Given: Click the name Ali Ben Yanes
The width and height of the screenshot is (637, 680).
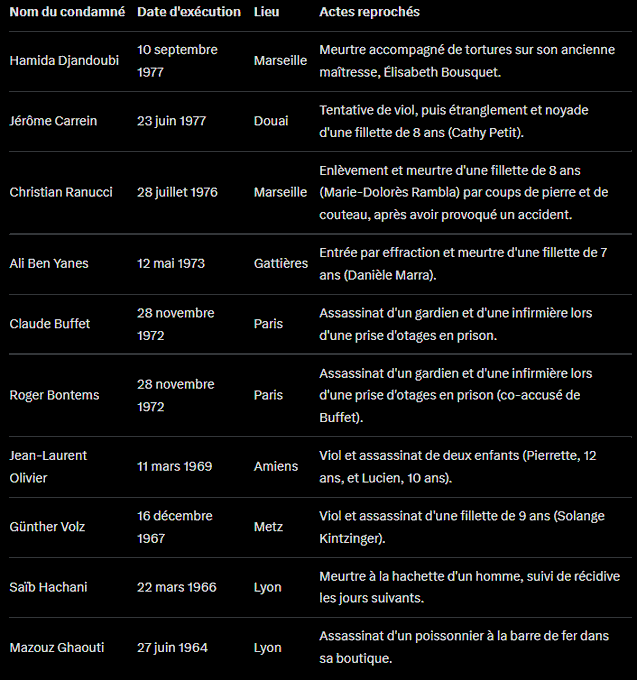Looking at the screenshot, I should pyautogui.click(x=49, y=264).
